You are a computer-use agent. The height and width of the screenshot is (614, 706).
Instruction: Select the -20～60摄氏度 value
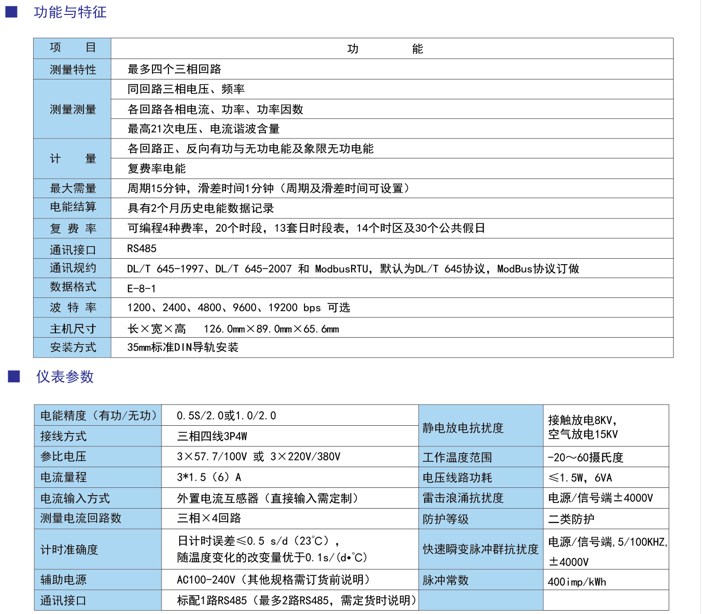pos(585,458)
